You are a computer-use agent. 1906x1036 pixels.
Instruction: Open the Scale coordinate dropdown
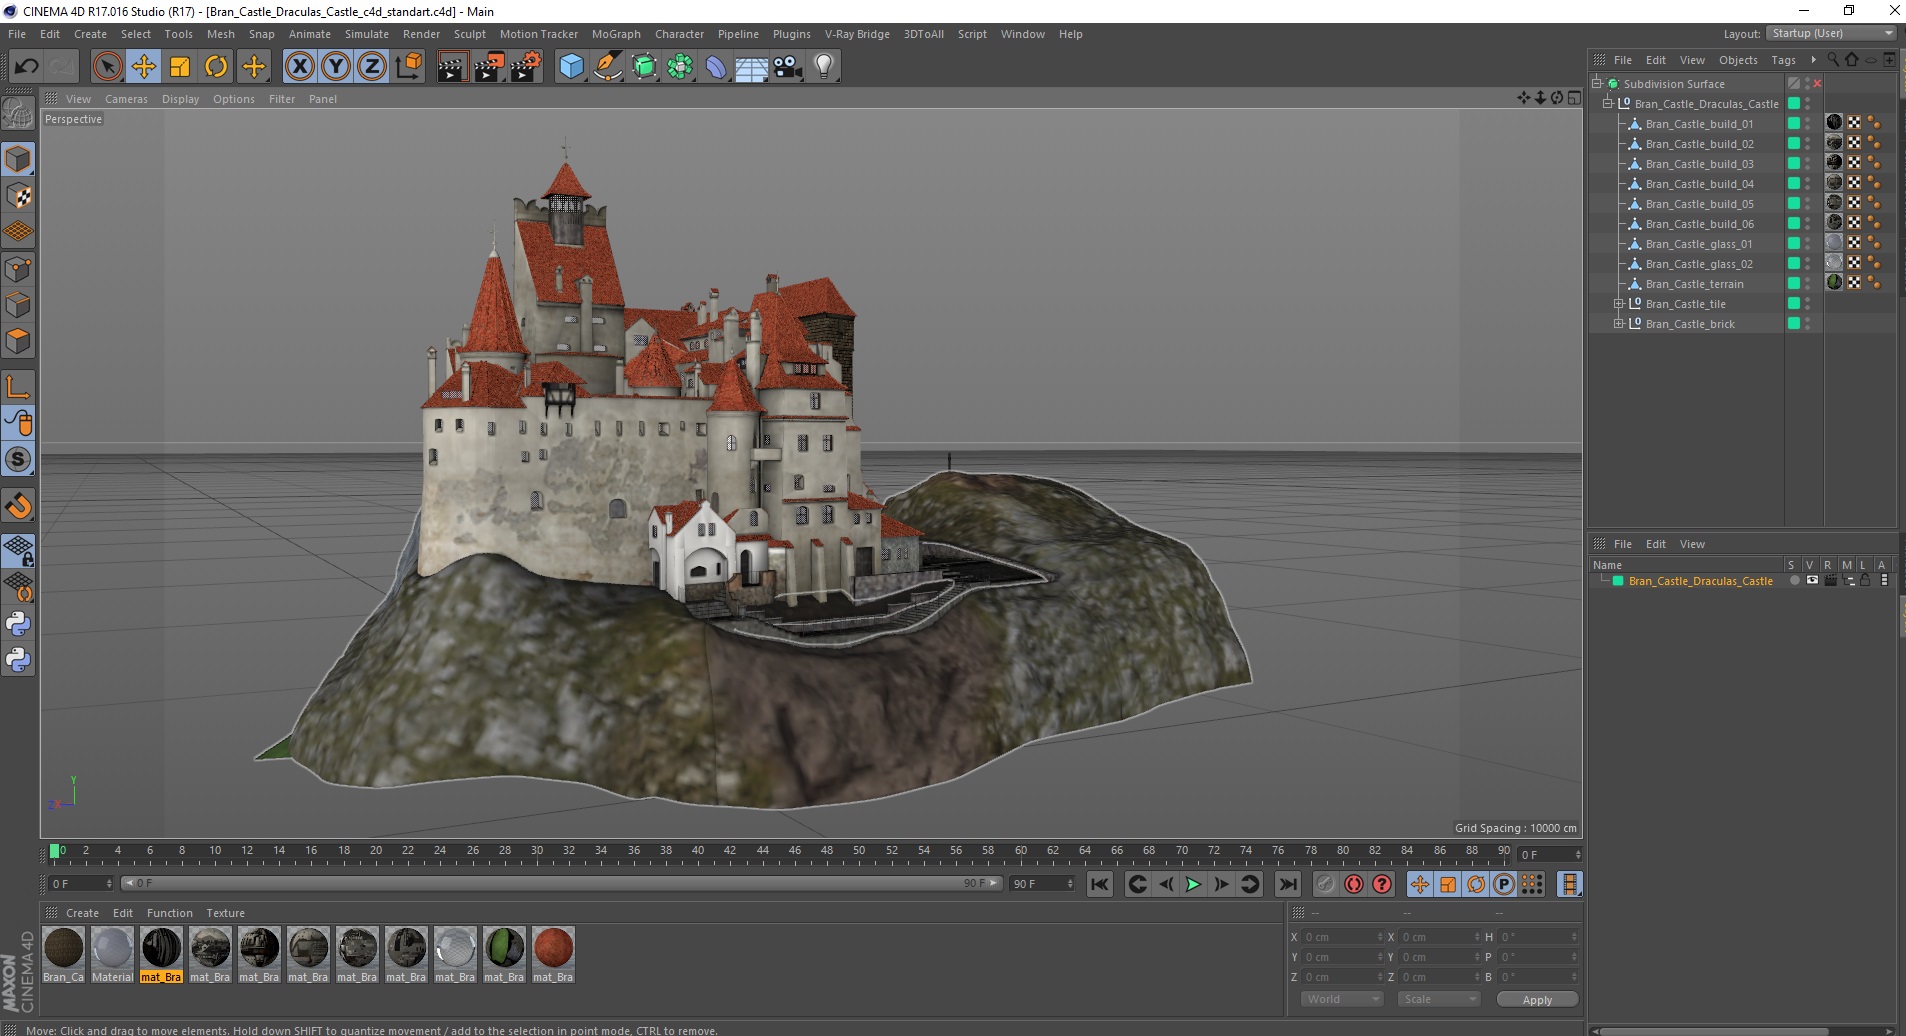click(1438, 999)
